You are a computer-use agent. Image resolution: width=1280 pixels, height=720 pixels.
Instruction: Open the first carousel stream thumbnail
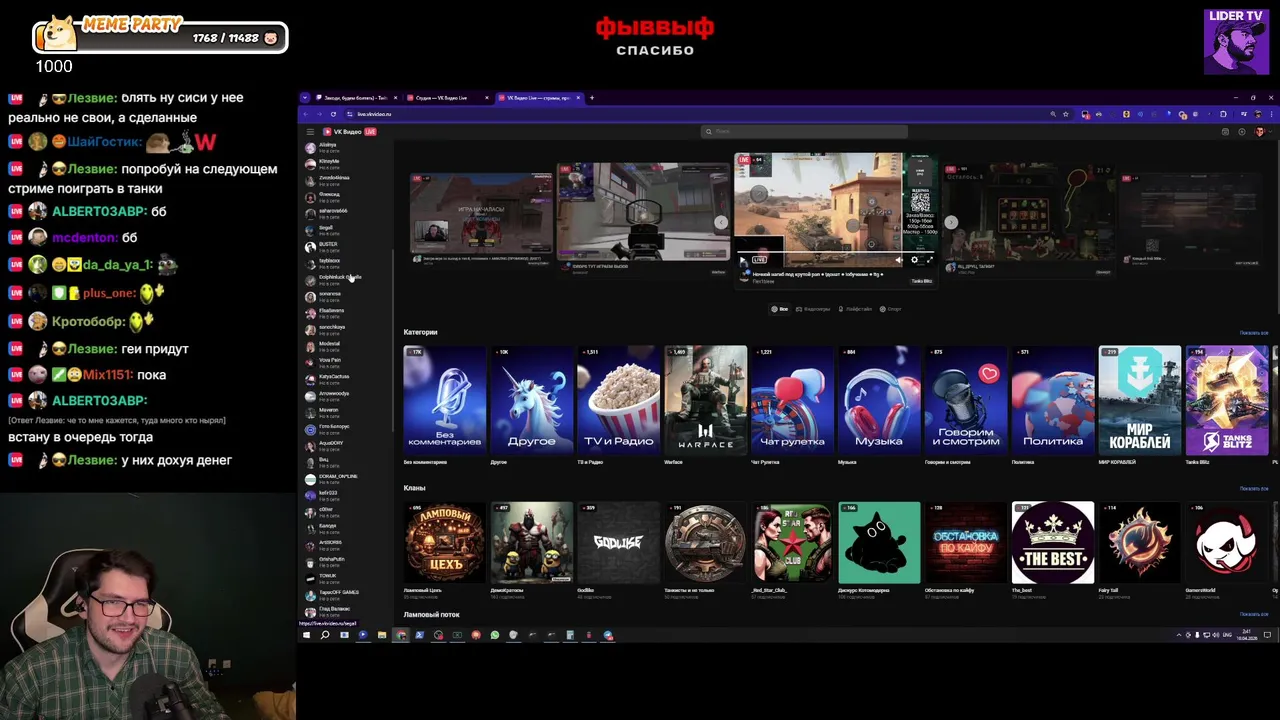[x=481, y=214]
